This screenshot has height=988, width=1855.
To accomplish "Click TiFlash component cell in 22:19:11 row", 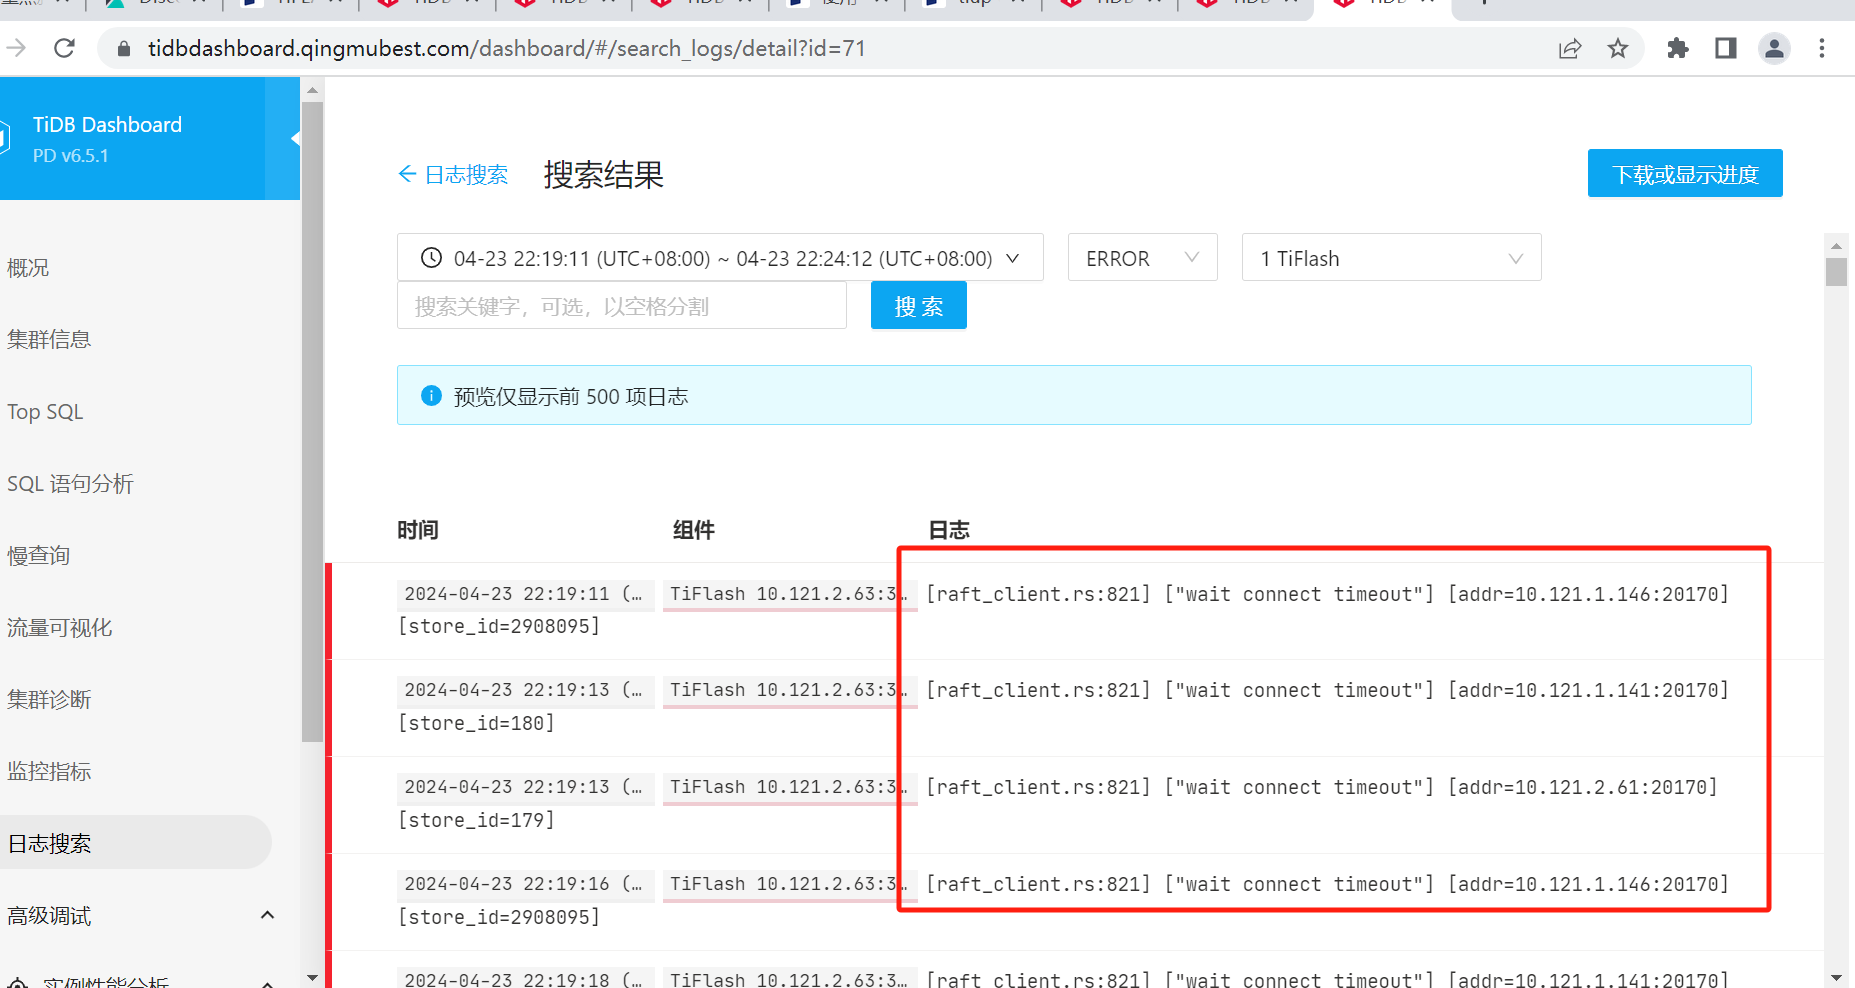I will pyautogui.click(x=789, y=594).
